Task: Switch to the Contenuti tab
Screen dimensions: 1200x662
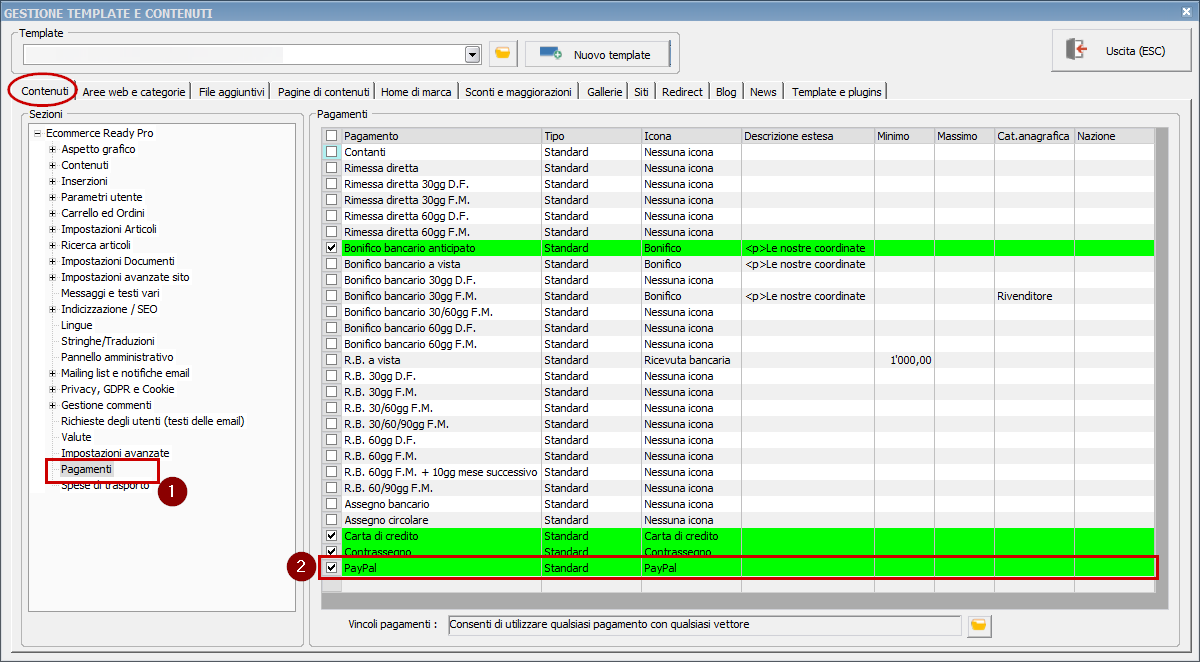Action: pos(45,91)
